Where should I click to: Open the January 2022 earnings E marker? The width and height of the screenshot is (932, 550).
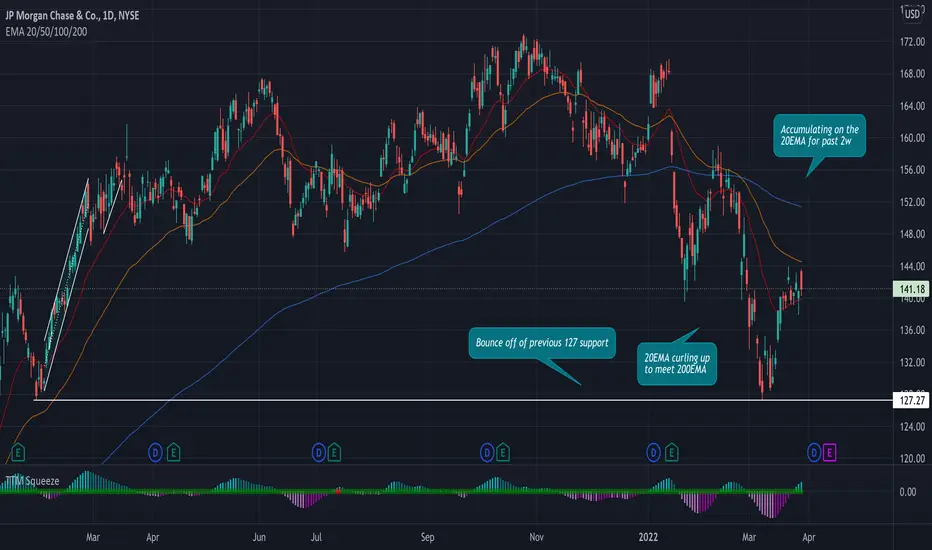(672, 453)
